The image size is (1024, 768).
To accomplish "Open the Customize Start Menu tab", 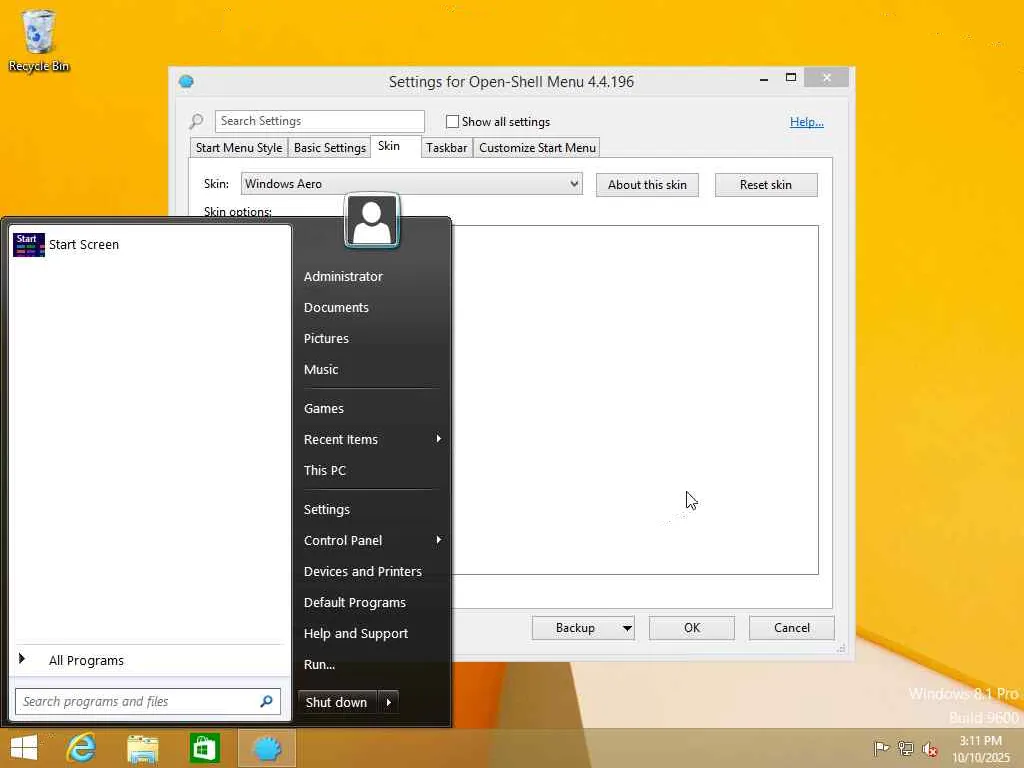I will (537, 148).
